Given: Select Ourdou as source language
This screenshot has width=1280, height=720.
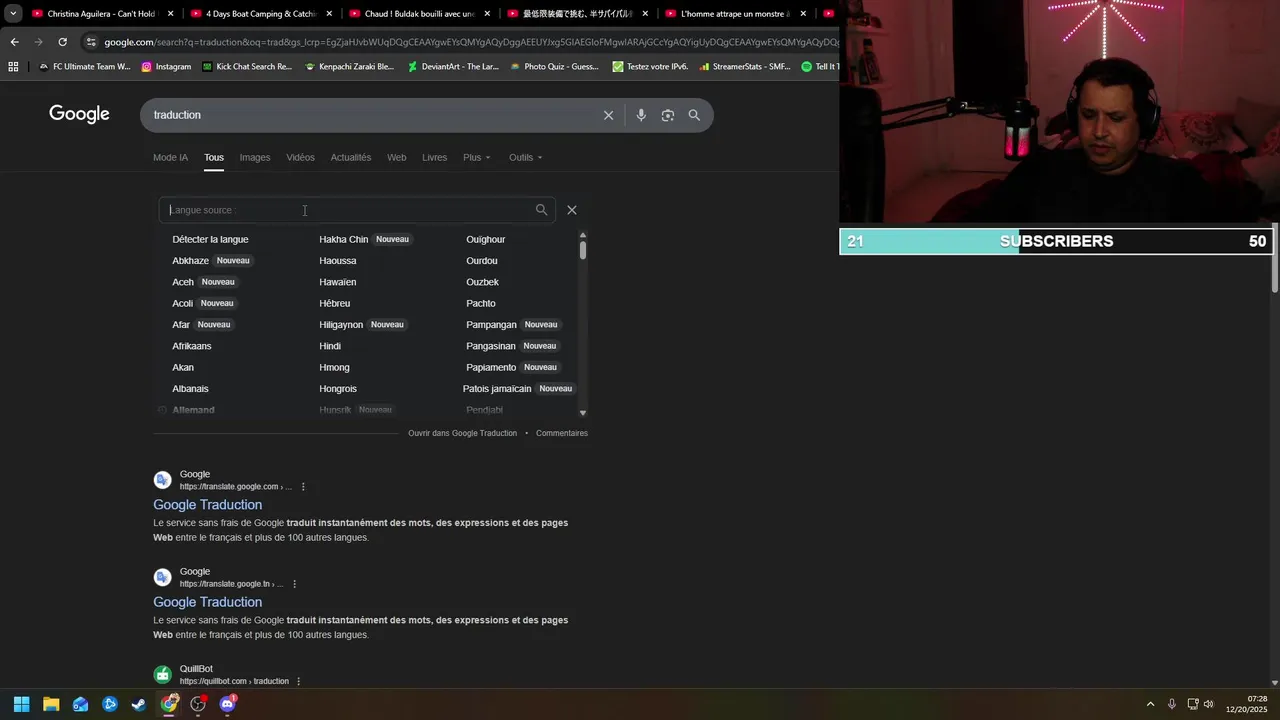Looking at the screenshot, I should click(x=482, y=261).
